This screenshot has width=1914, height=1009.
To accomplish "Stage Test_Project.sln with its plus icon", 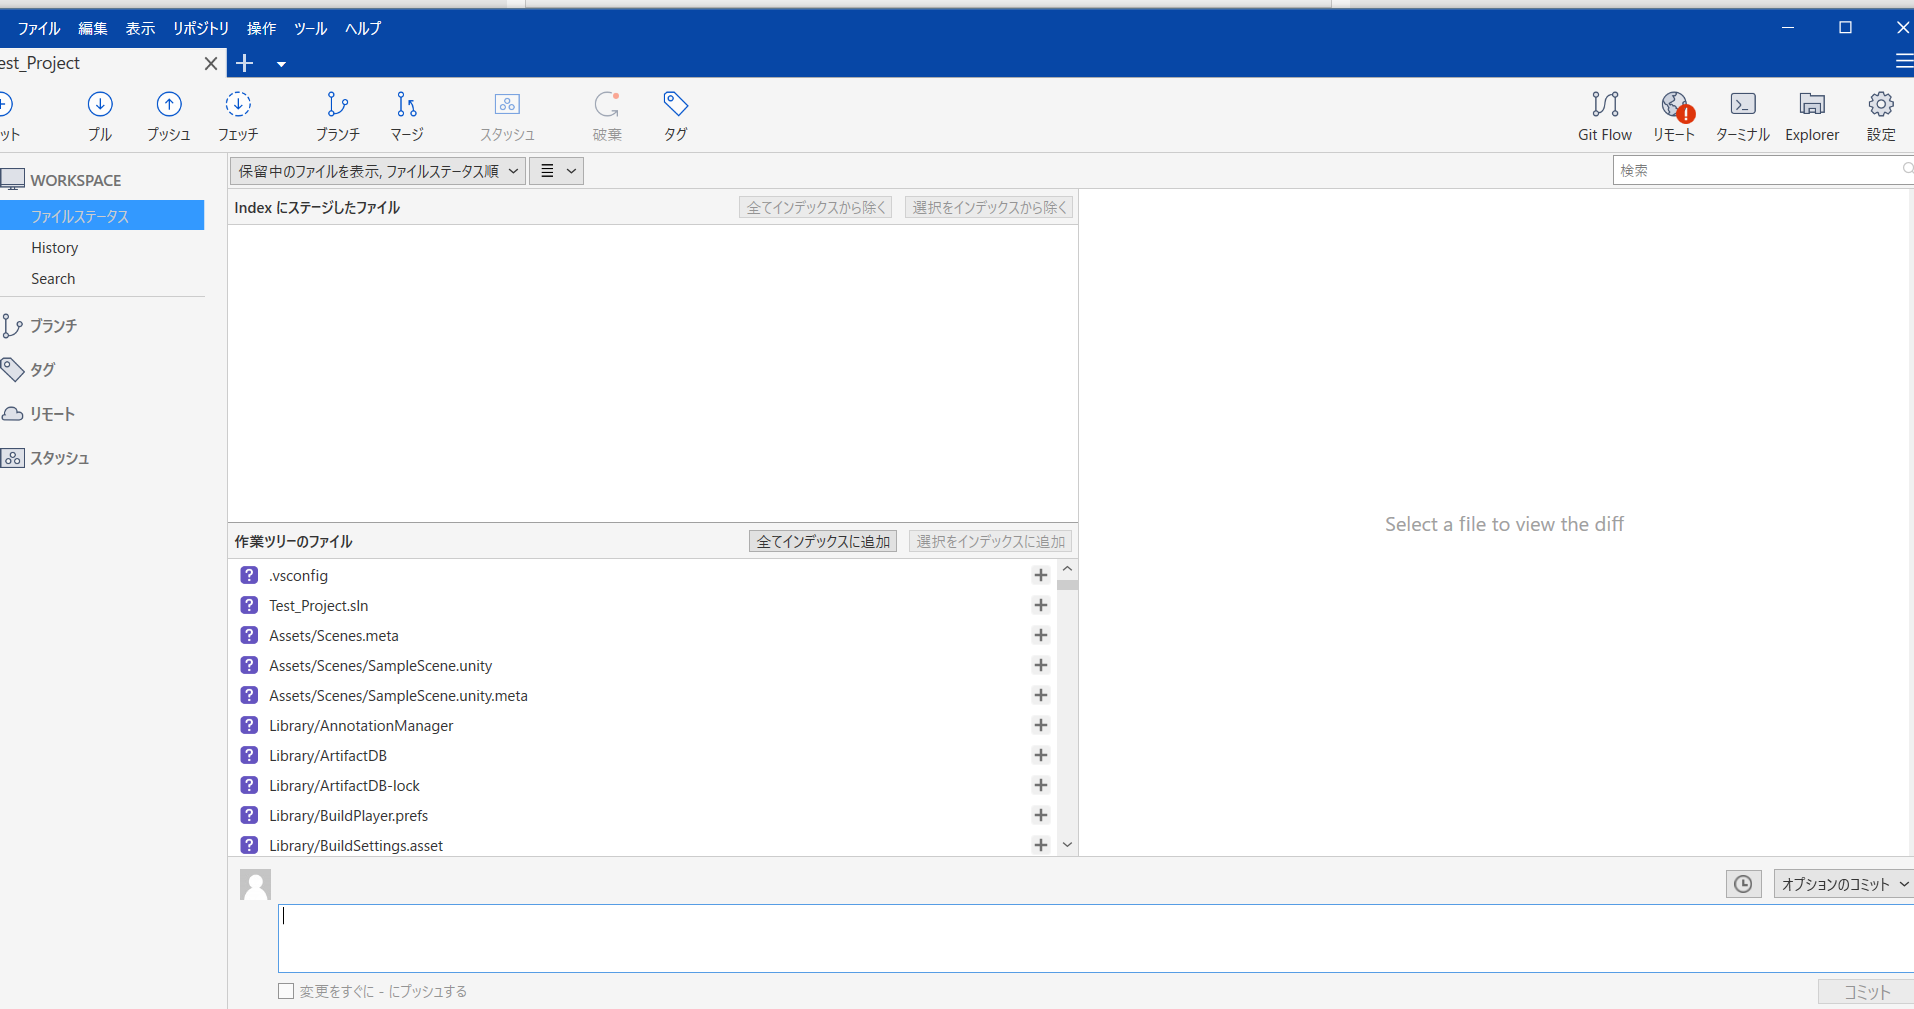I will click(x=1041, y=605).
